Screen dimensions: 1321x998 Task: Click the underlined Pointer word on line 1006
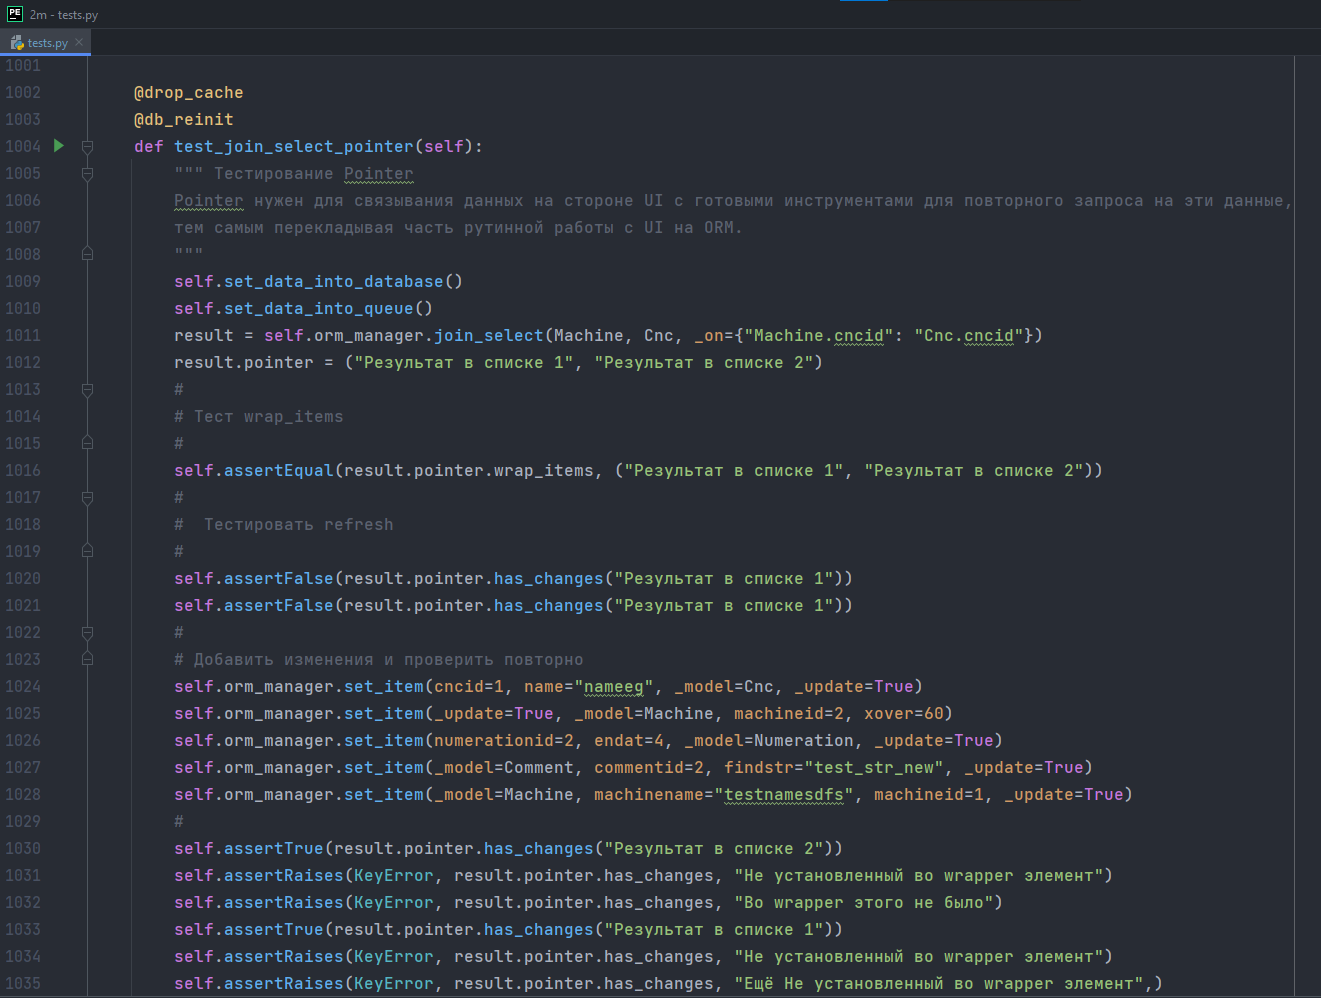click(x=209, y=201)
